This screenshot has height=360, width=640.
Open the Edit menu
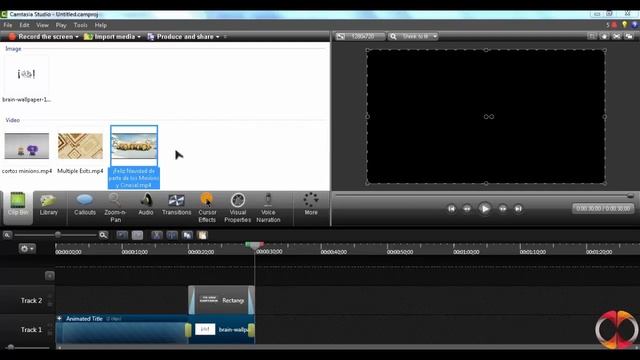click(x=24, y=25)
